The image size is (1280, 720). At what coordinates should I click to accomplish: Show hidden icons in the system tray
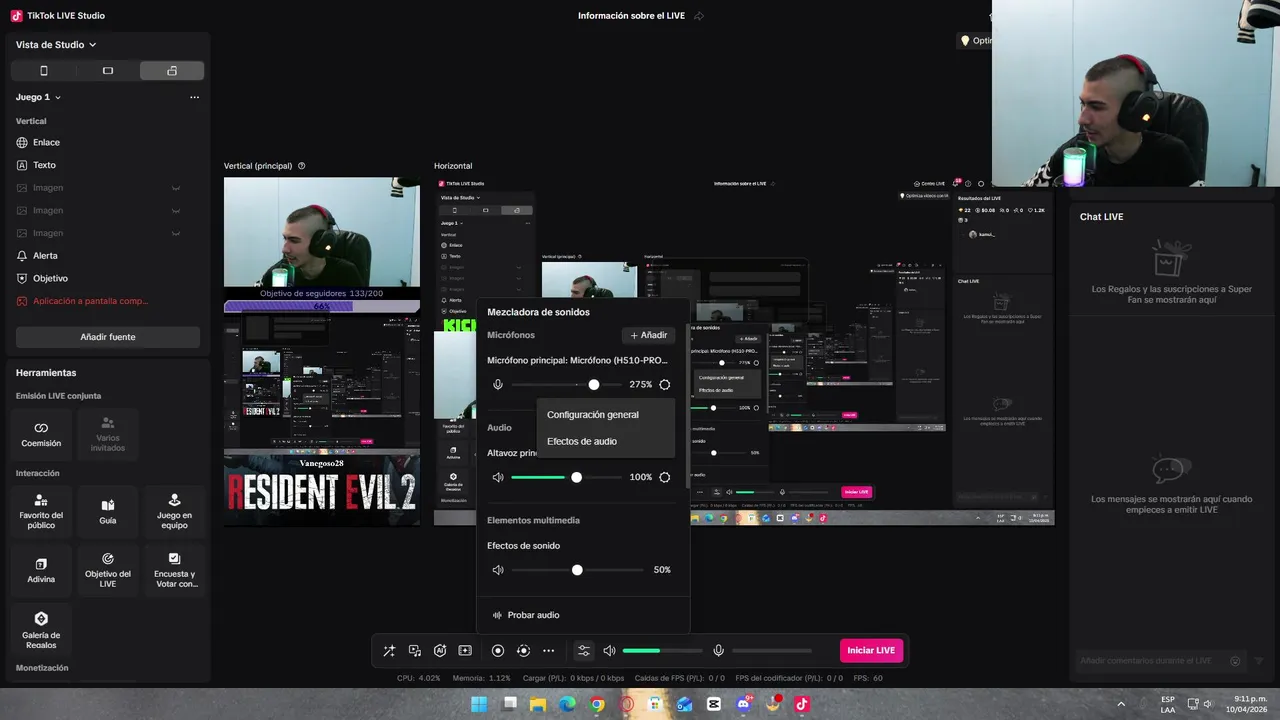point(1121,704)
